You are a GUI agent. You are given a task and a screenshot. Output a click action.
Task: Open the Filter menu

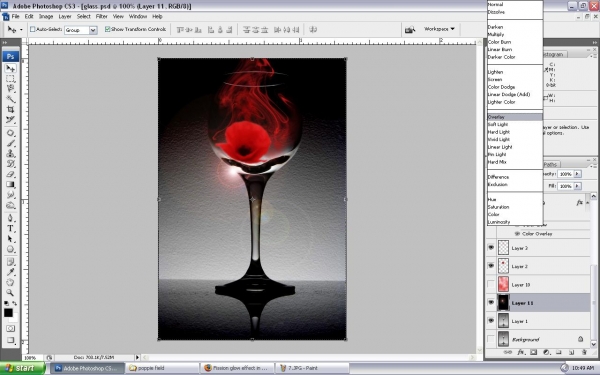[x=101, y=16]
